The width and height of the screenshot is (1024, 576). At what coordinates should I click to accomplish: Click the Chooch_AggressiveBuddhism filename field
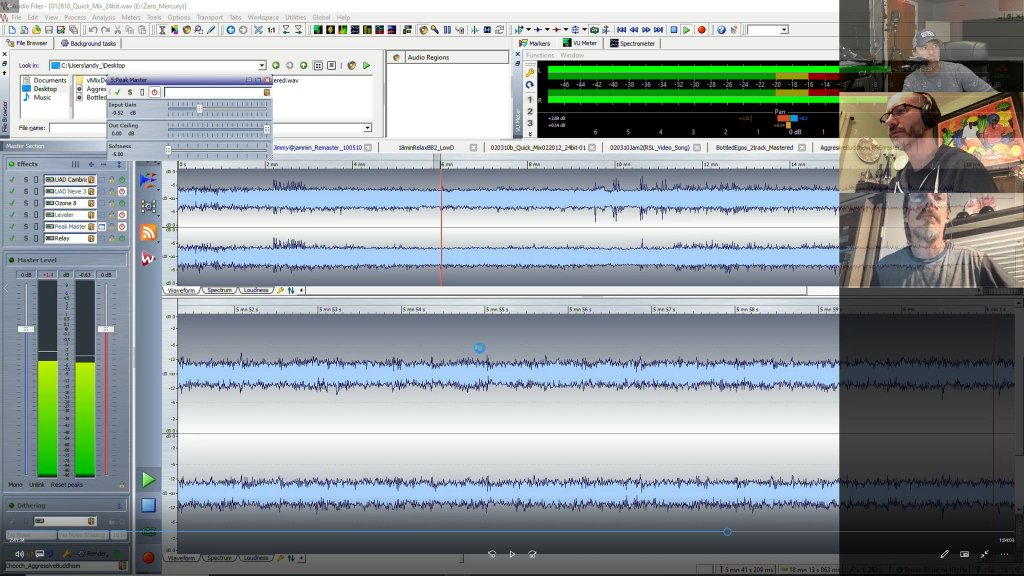coord(64,565)
